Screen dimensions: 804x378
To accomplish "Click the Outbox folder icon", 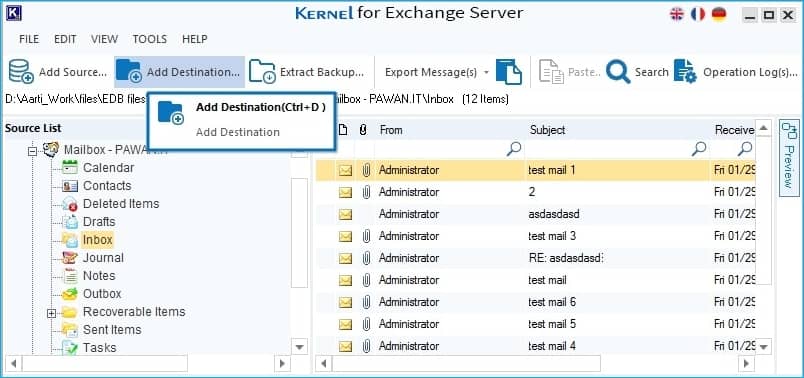I will tap(70, 294).
